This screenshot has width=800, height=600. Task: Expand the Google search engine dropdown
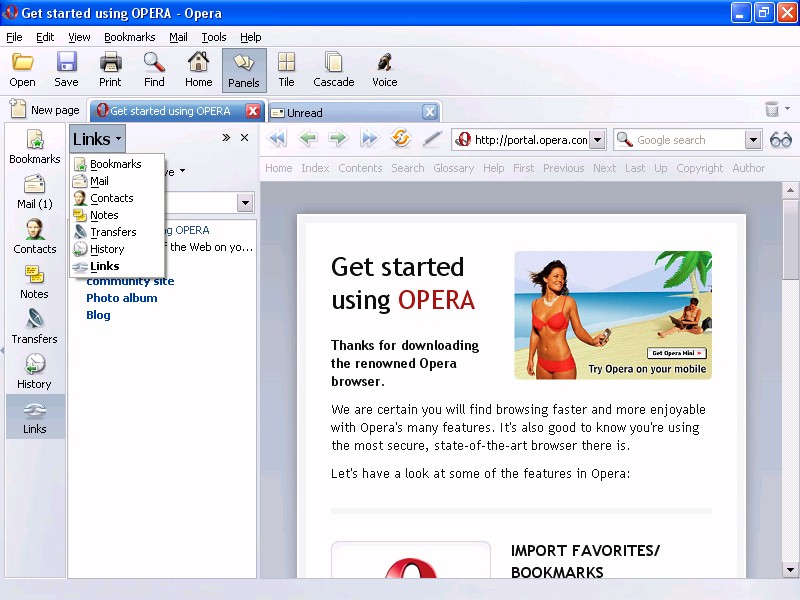753,140
